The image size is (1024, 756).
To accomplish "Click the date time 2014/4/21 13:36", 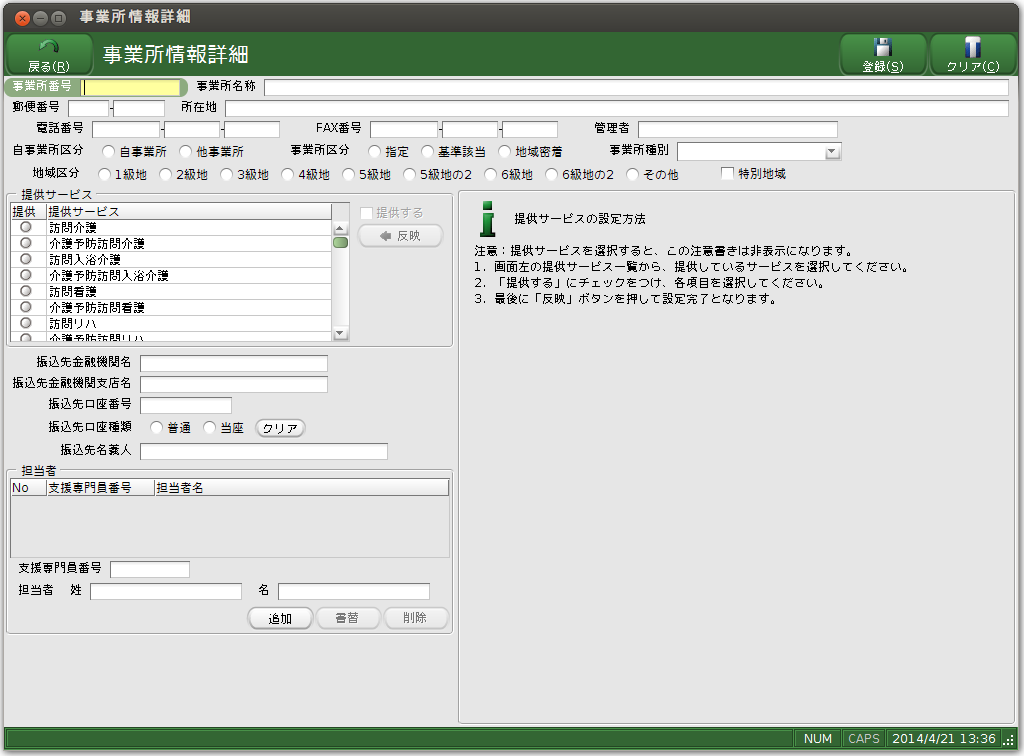I will point(944,738).
